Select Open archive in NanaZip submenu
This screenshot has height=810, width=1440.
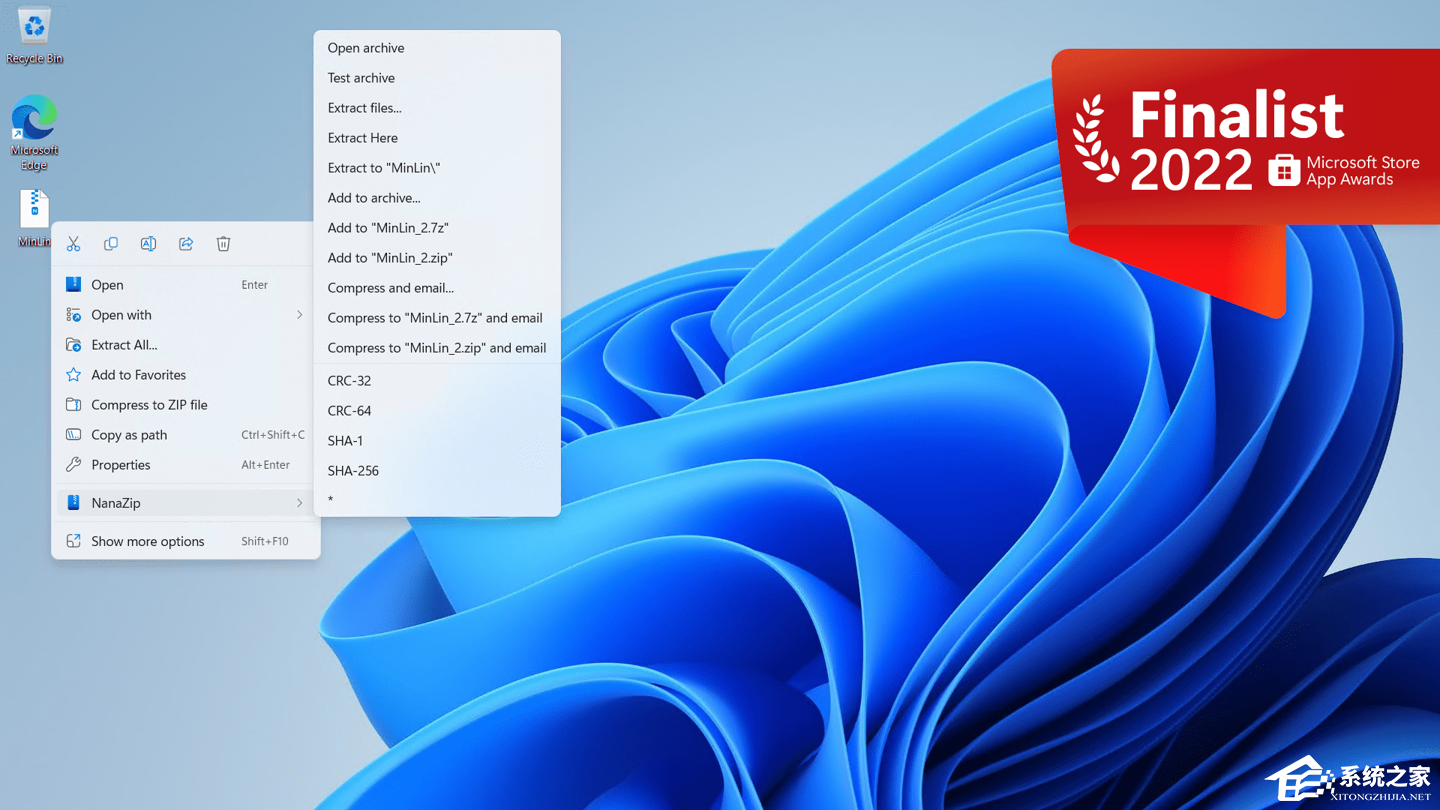437,48
